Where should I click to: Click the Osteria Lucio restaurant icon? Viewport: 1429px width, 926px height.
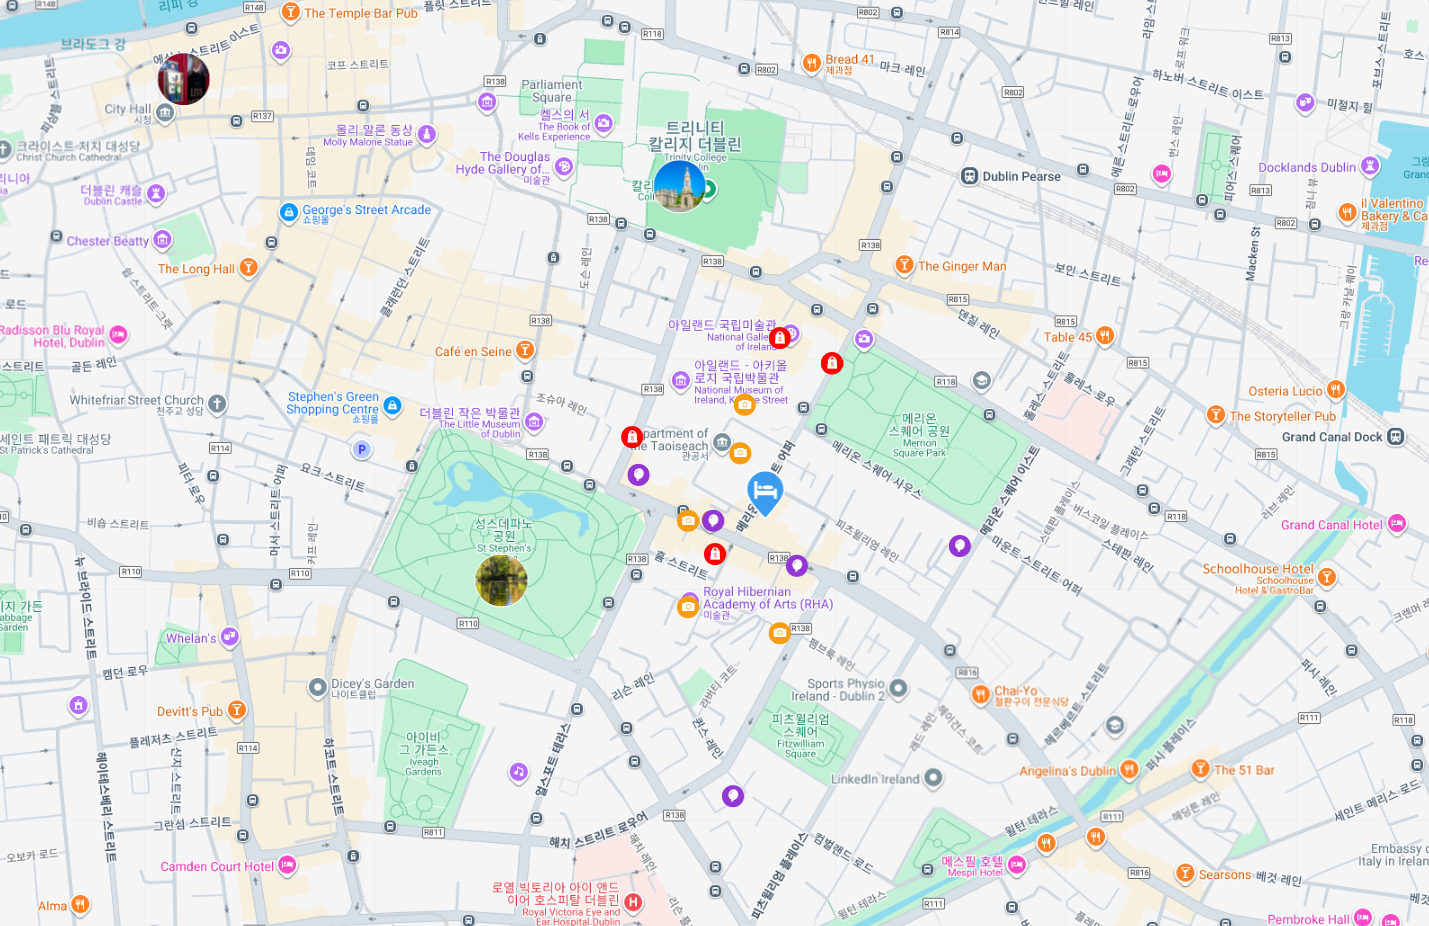tap(1336, 390)
